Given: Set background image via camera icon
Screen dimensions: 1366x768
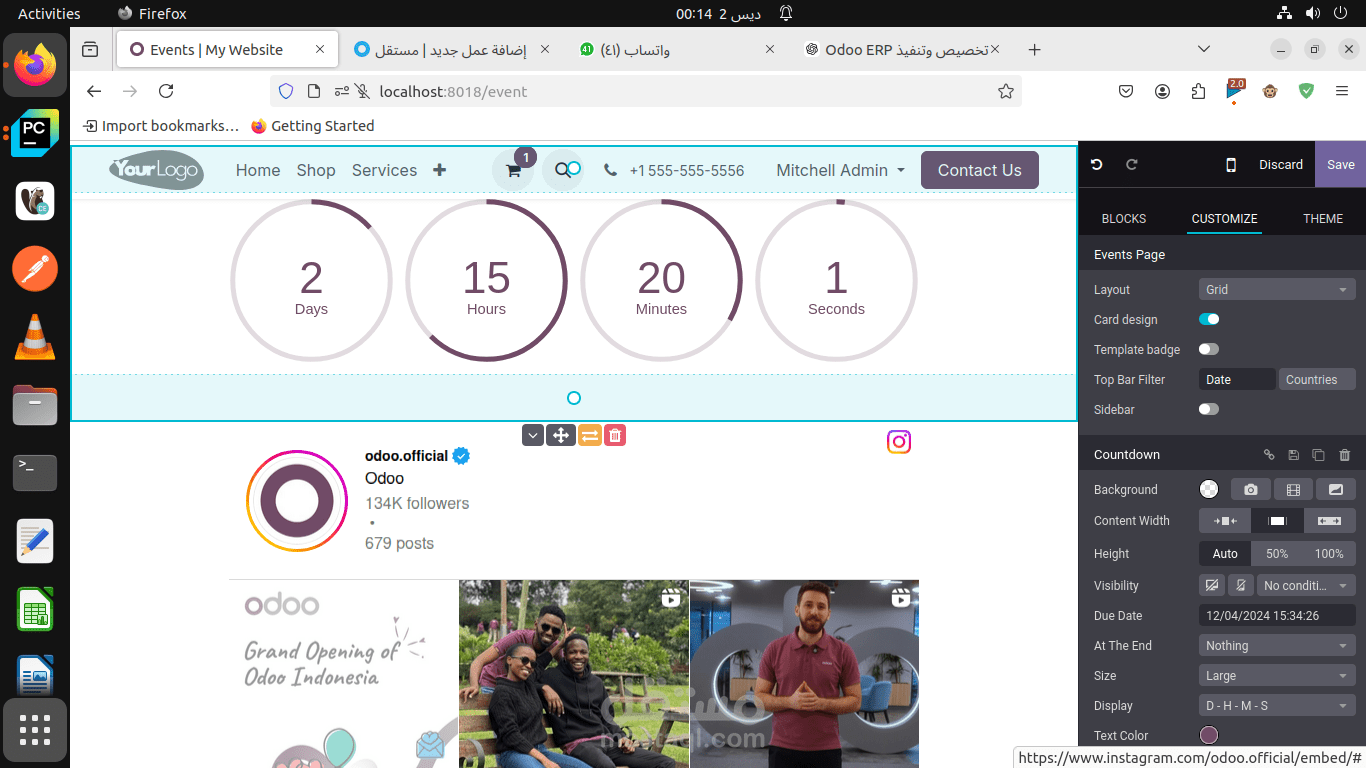Looking at the screenshot, I should (1250, 489).
